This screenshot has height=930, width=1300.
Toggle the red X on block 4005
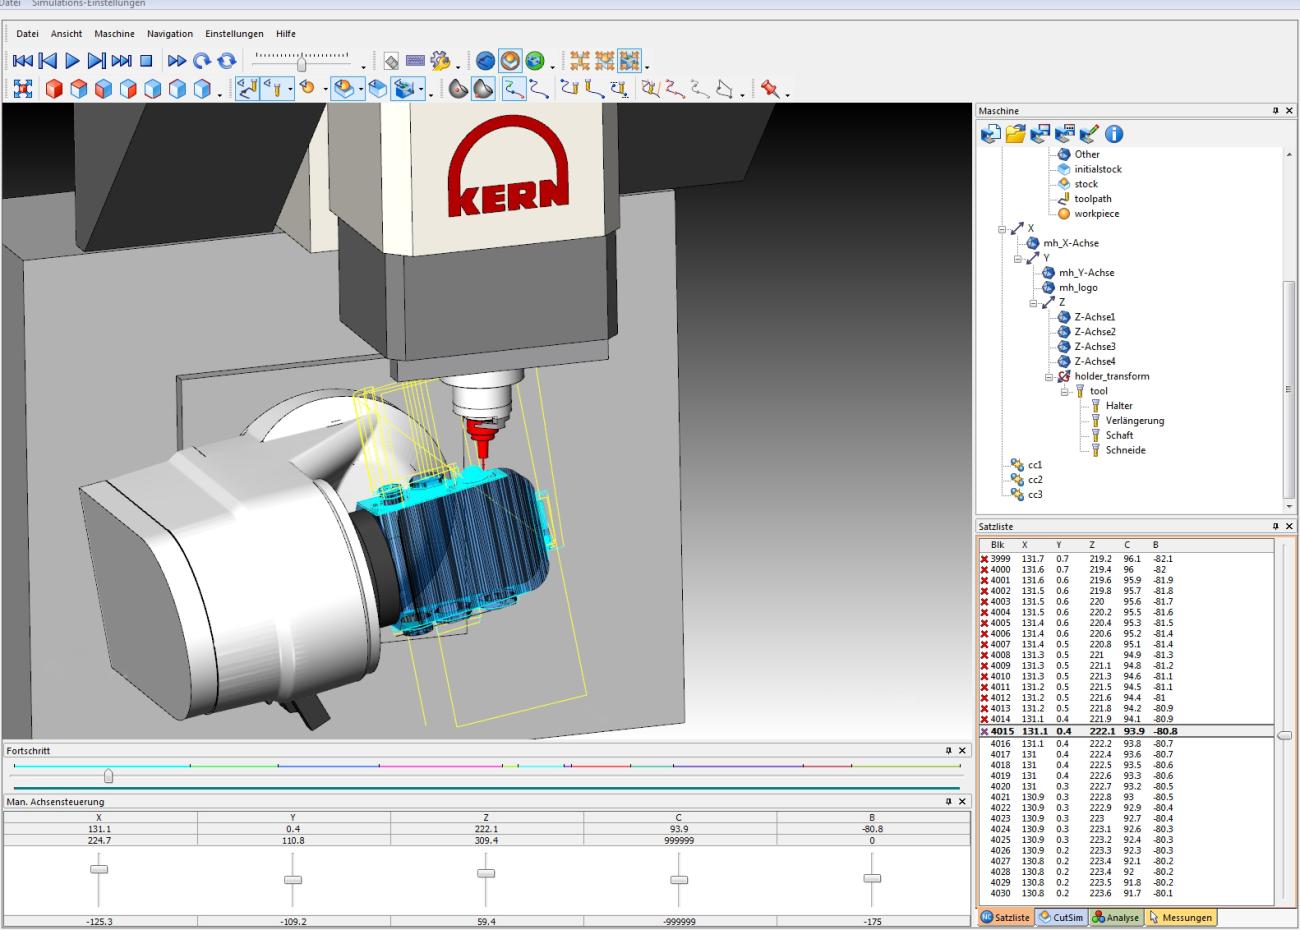tap(985, 623)
